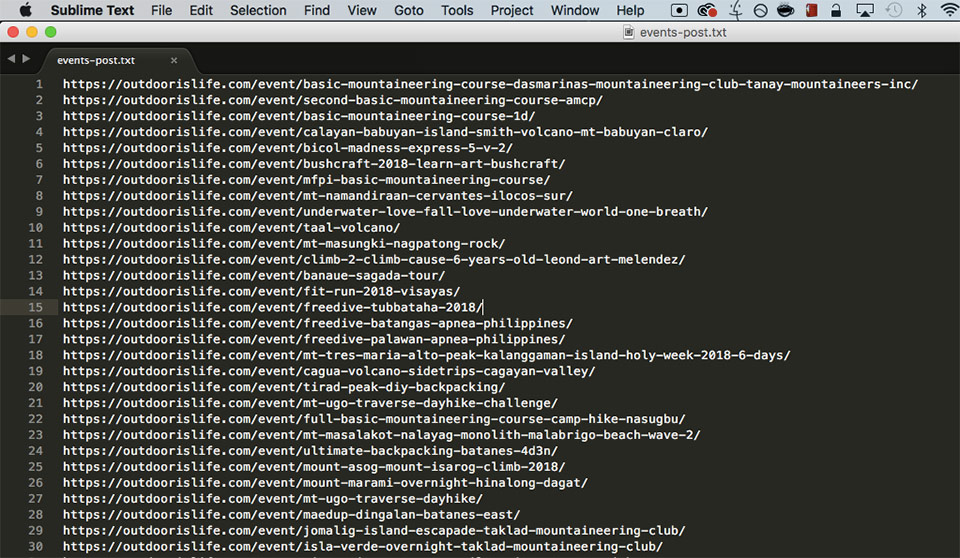Click the freedive-tubbataha-2018 URL line
The height and width of the screenshot is (558, 960).
[x=272, y=307]
